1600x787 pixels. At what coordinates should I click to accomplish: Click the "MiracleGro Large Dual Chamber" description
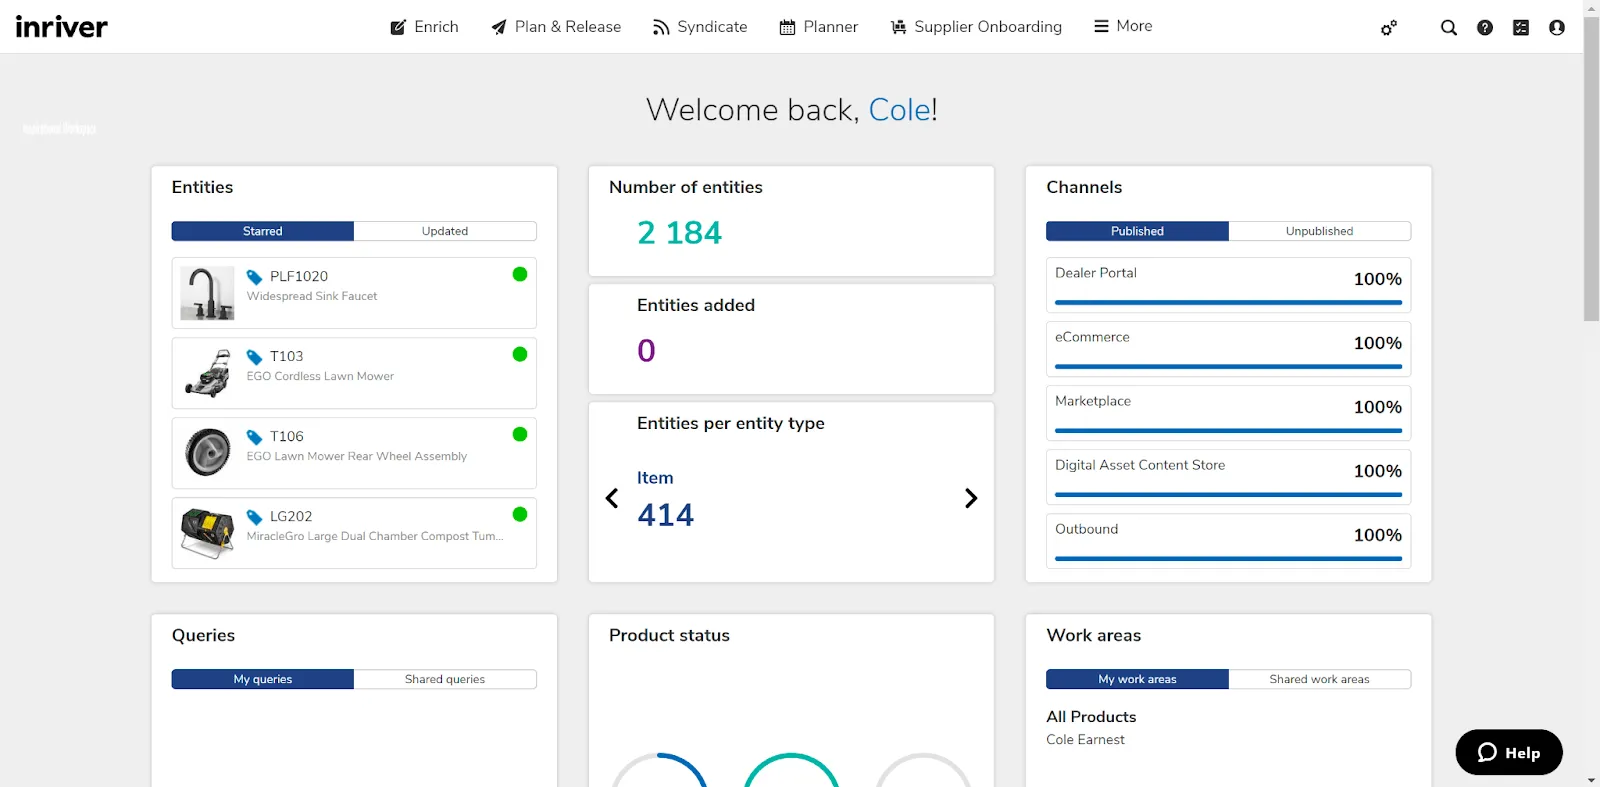point(375,536)
